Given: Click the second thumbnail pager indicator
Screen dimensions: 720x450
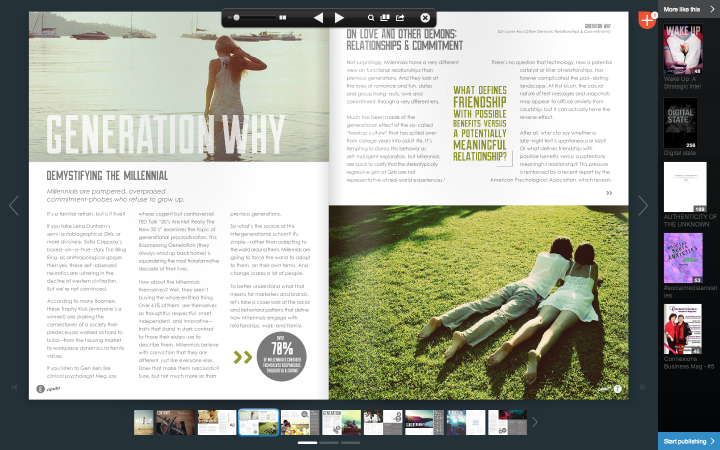Looking at the screenshot, I should pos(329,443).
